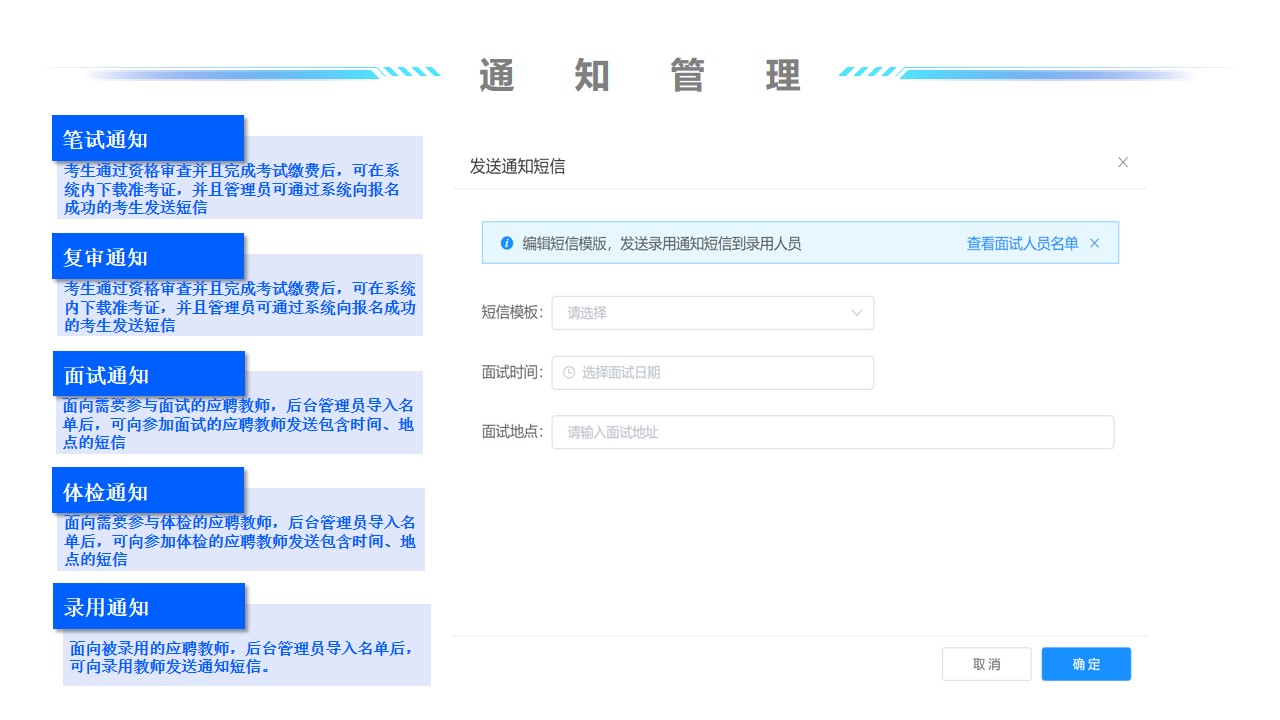Screen dimensions: 1280x720
Task: Confirm sending with the 确定 button
Action: (x=1086, y=664)
